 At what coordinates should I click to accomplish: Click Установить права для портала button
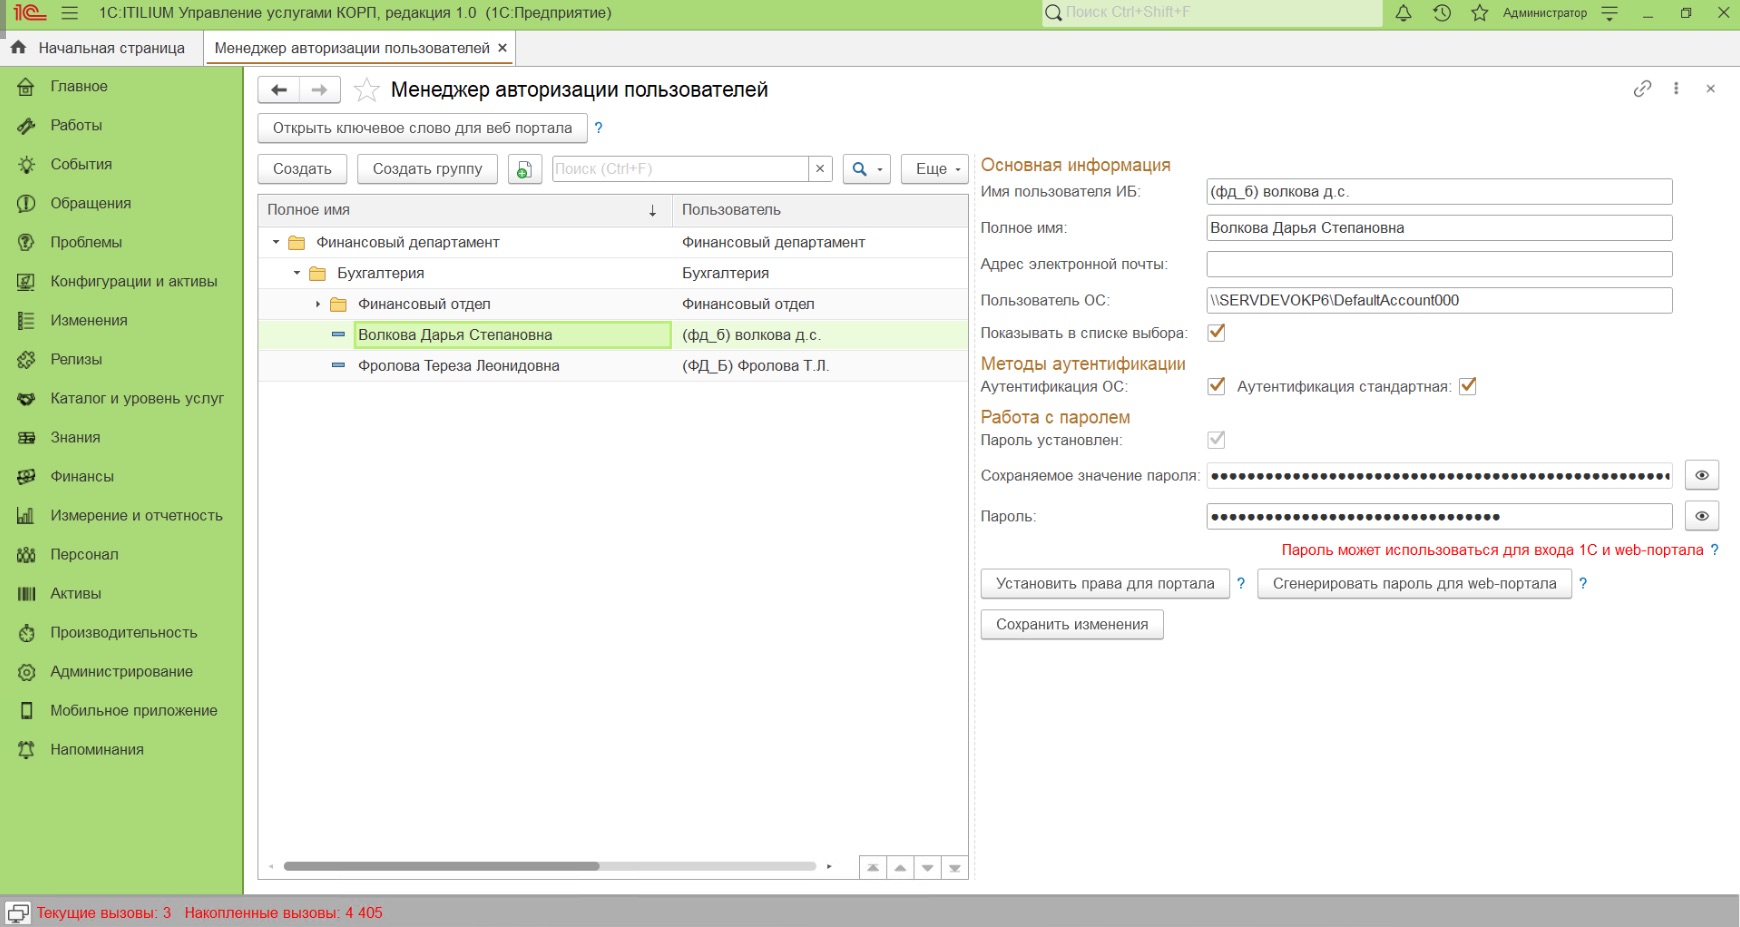coord(1105,584)
